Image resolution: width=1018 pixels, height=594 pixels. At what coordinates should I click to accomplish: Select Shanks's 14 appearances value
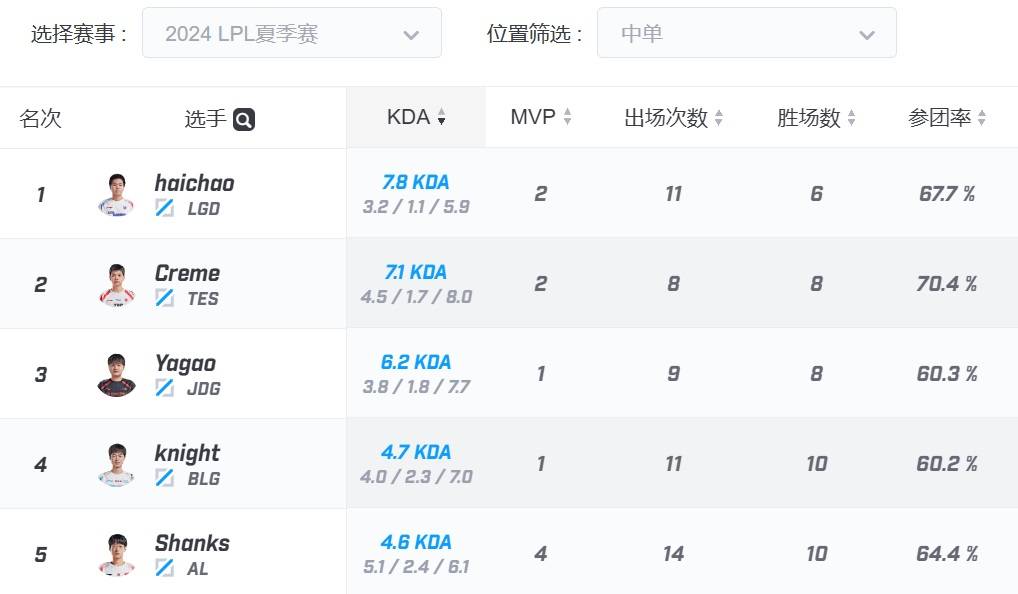673,554
